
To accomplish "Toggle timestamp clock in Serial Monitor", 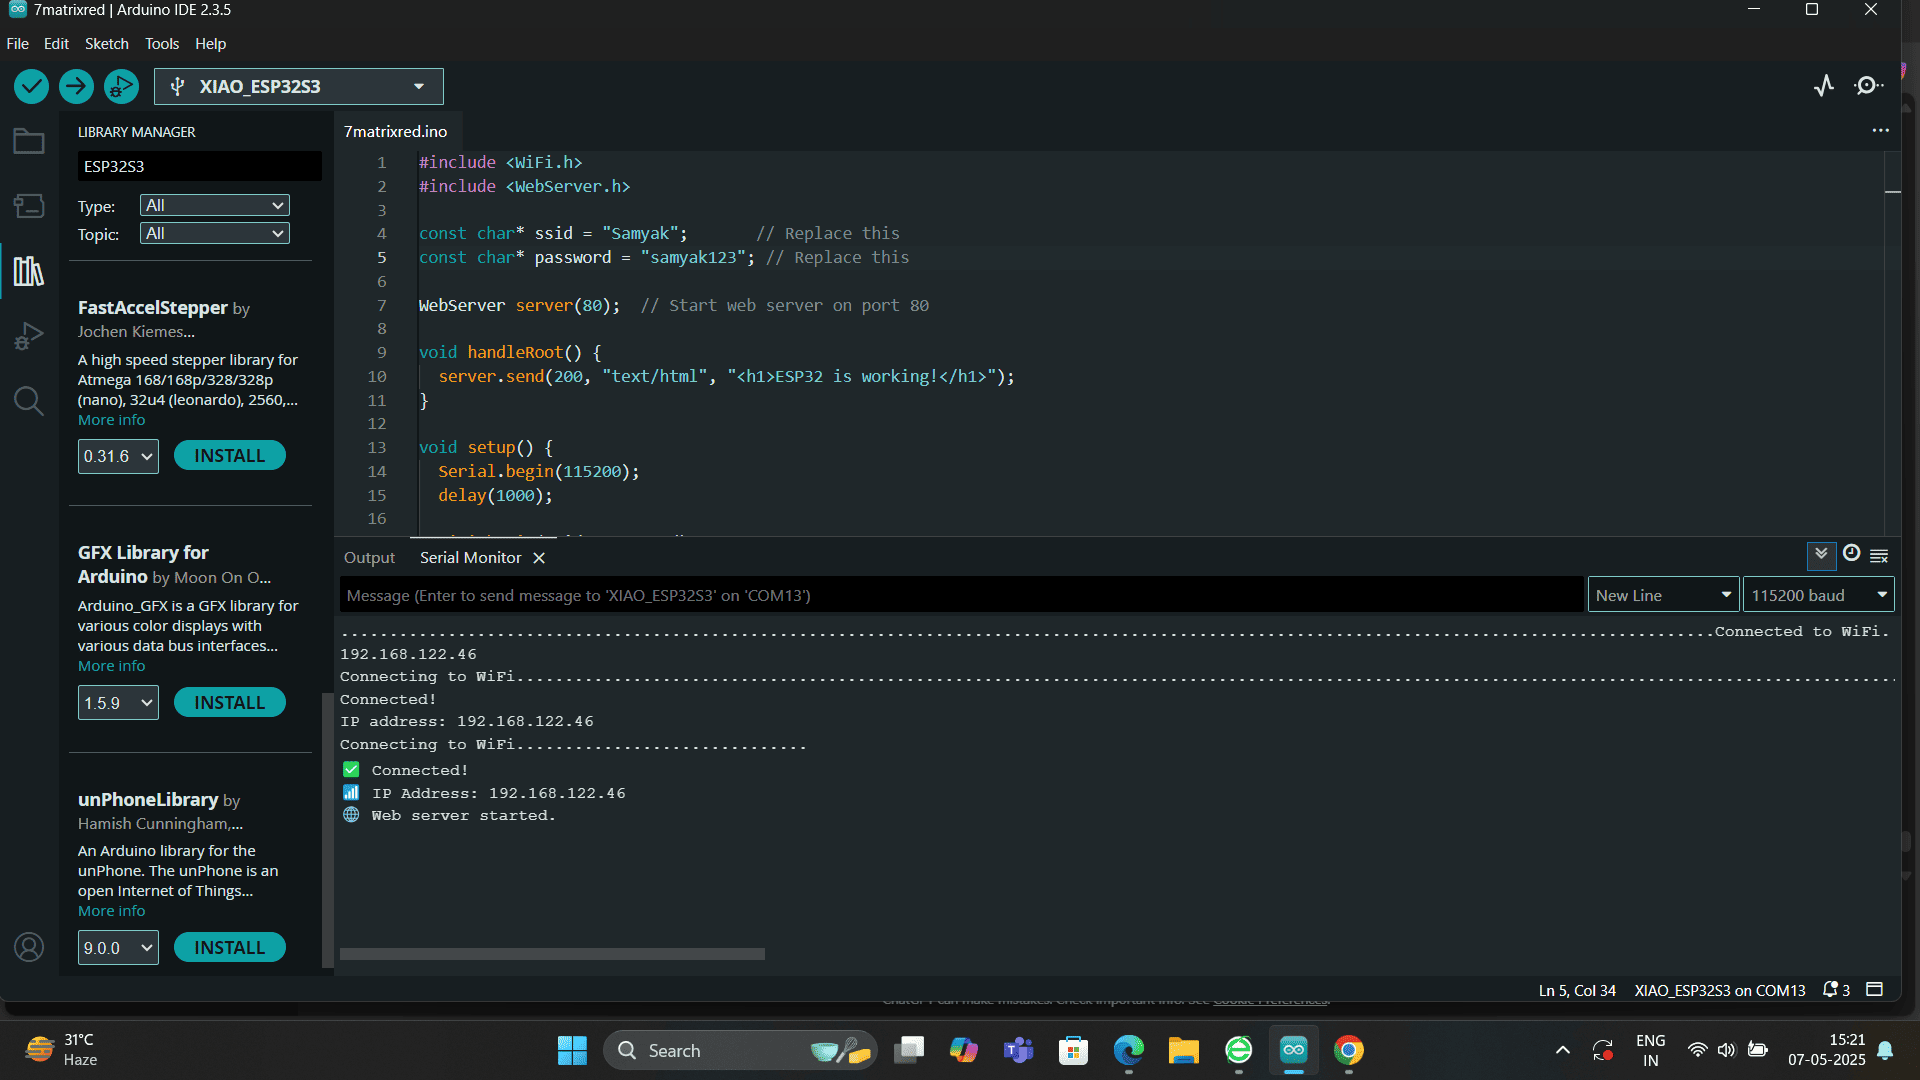I will coord(1851,554).
